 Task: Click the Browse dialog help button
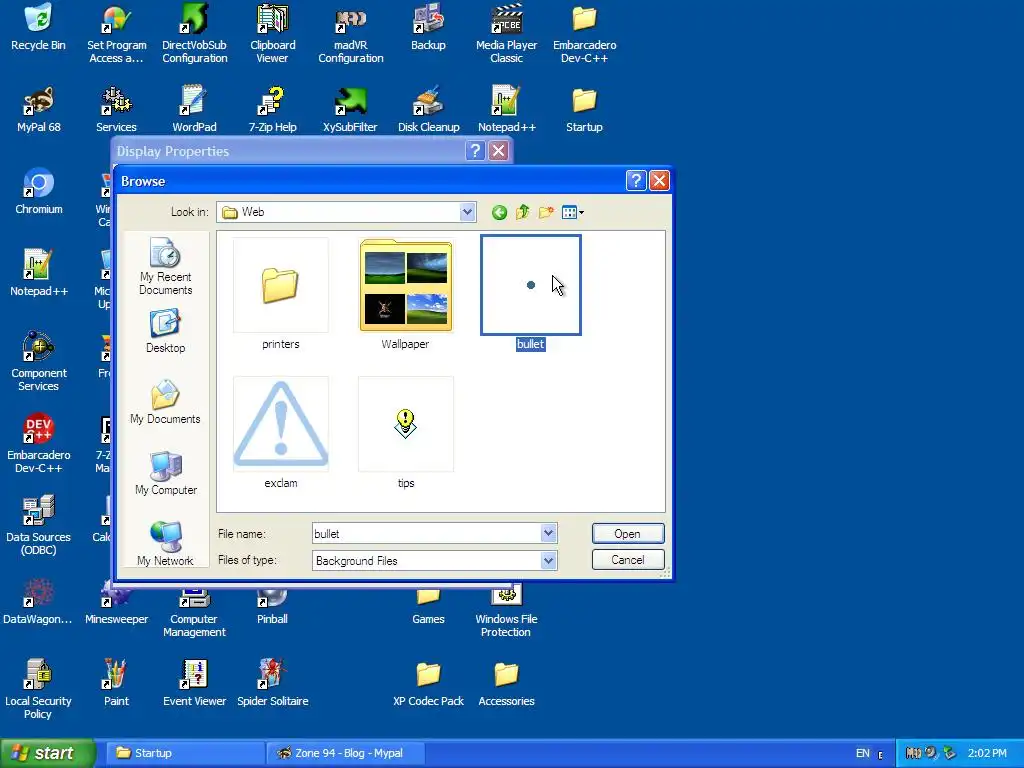coord(635,181)
